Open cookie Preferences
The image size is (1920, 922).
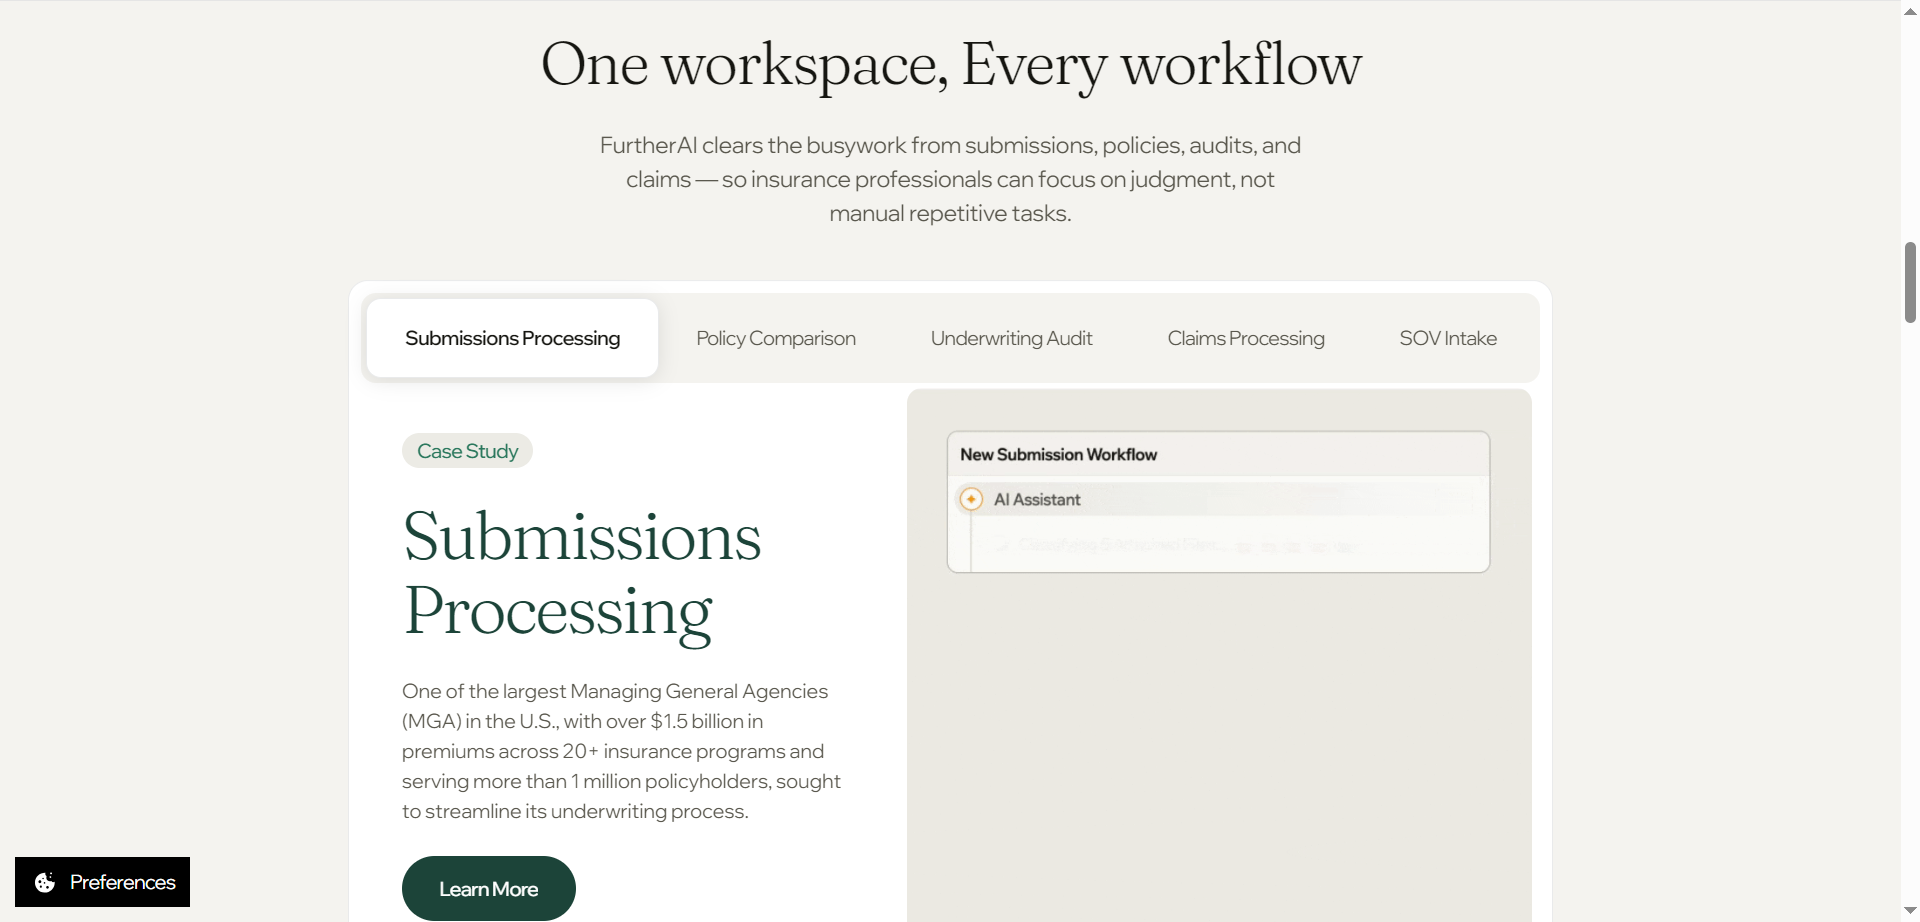(x=102, y=882)
